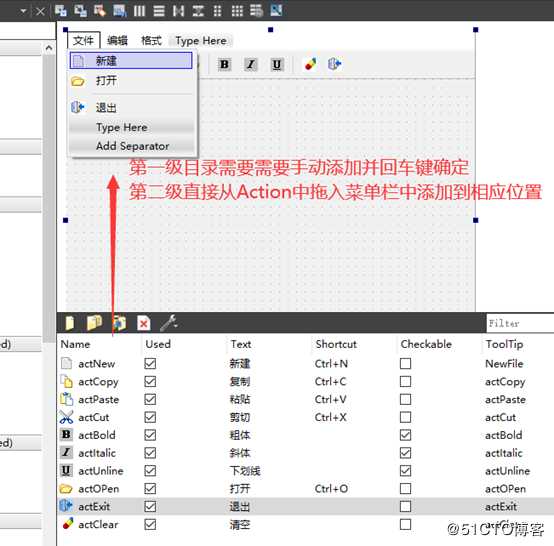
Task: Open the Configure wrench icon in Action Editor
Action: pos(169,323)
